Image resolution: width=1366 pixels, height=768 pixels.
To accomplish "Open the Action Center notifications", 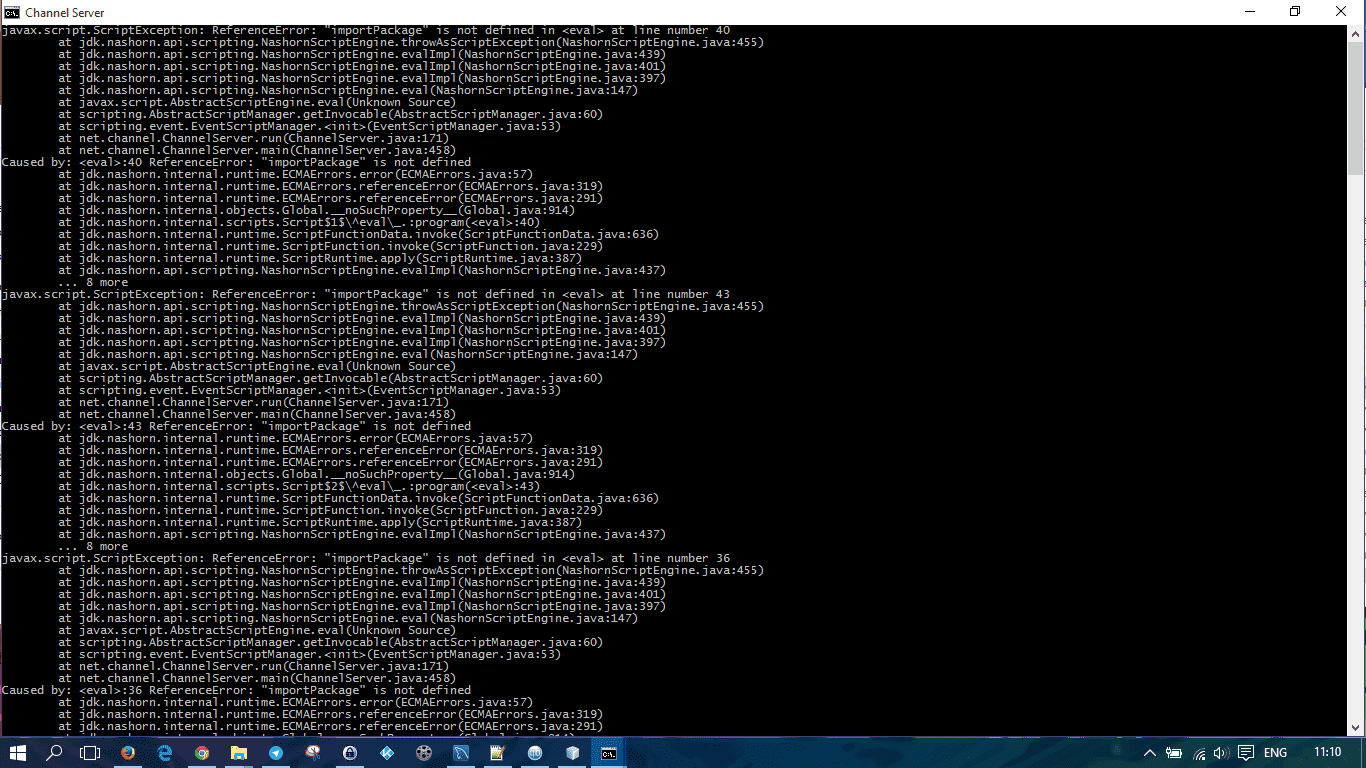I will tap(1246, 752).
